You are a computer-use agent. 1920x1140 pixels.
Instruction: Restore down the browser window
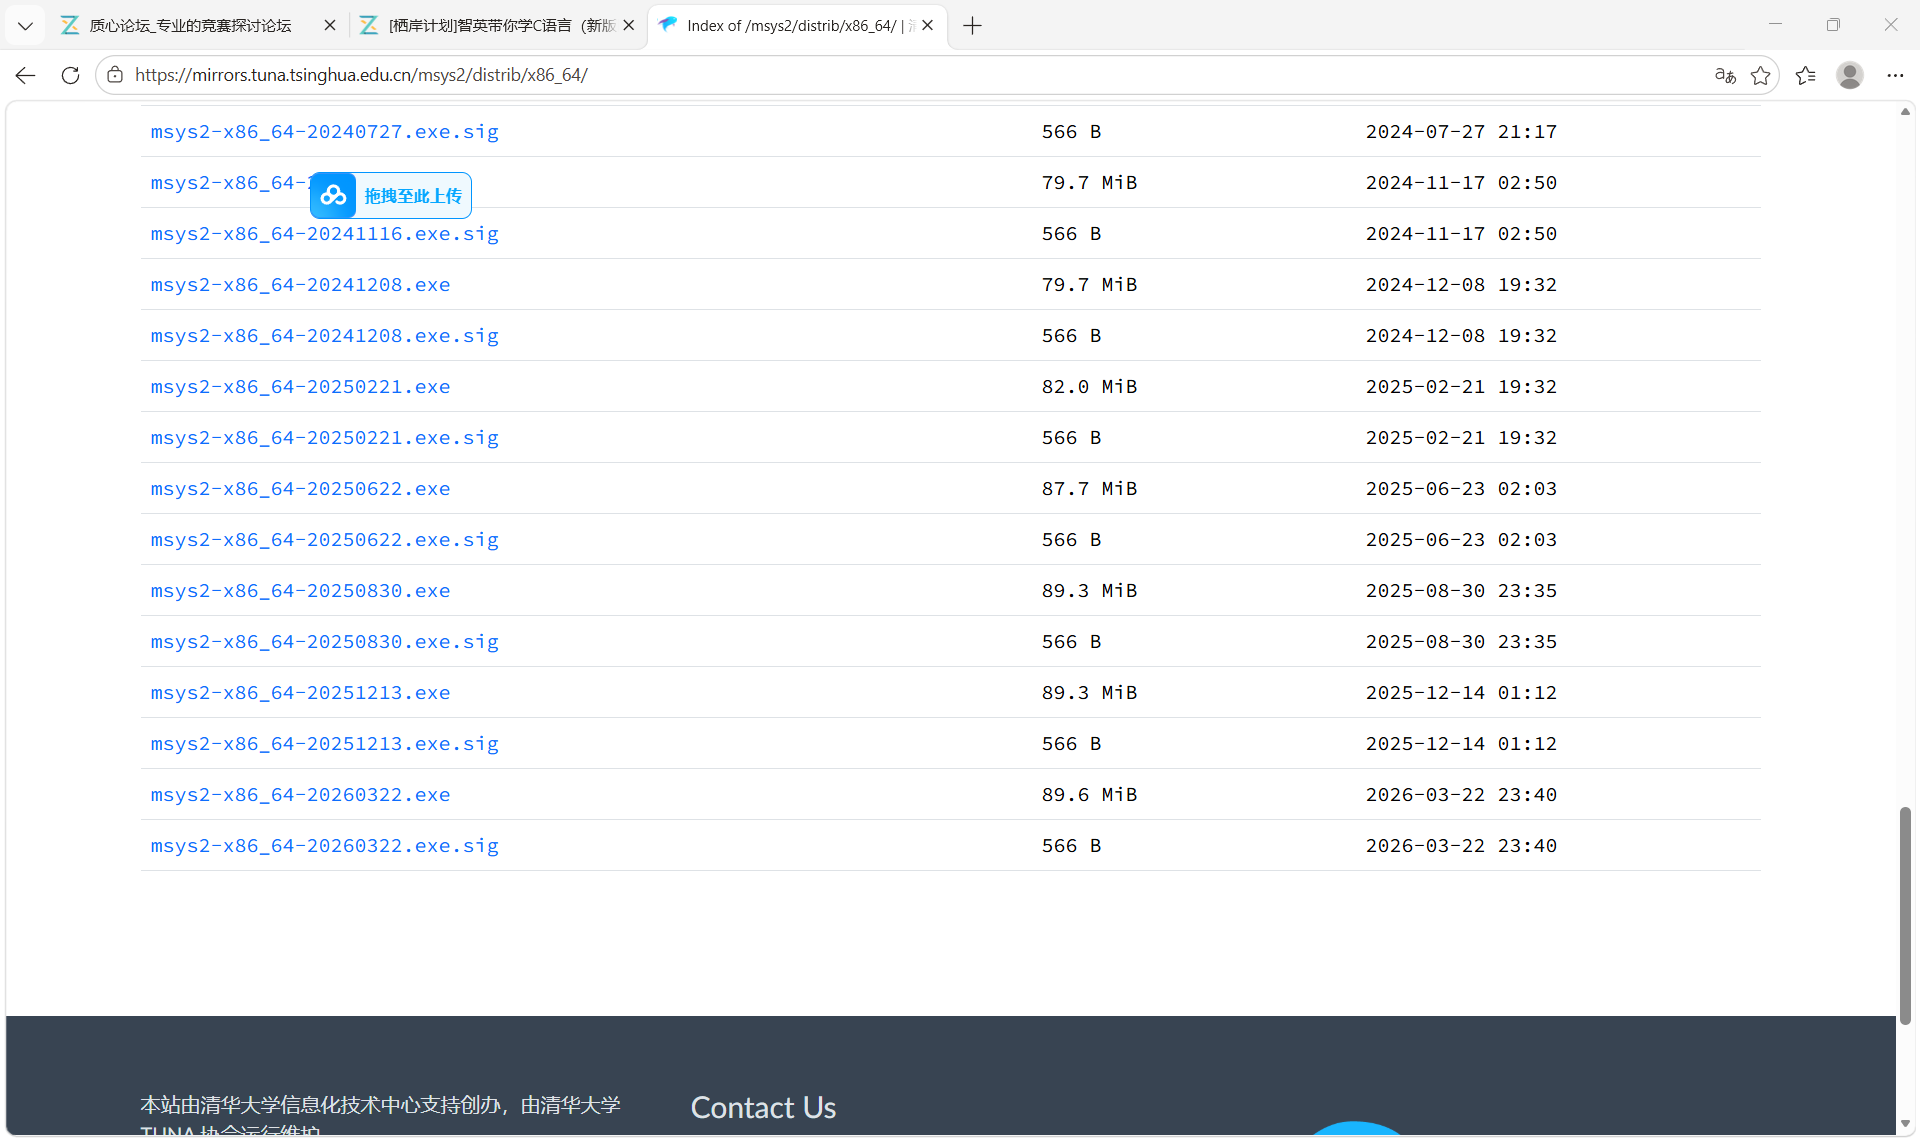pyautogui.click(x=1833, y=25)
